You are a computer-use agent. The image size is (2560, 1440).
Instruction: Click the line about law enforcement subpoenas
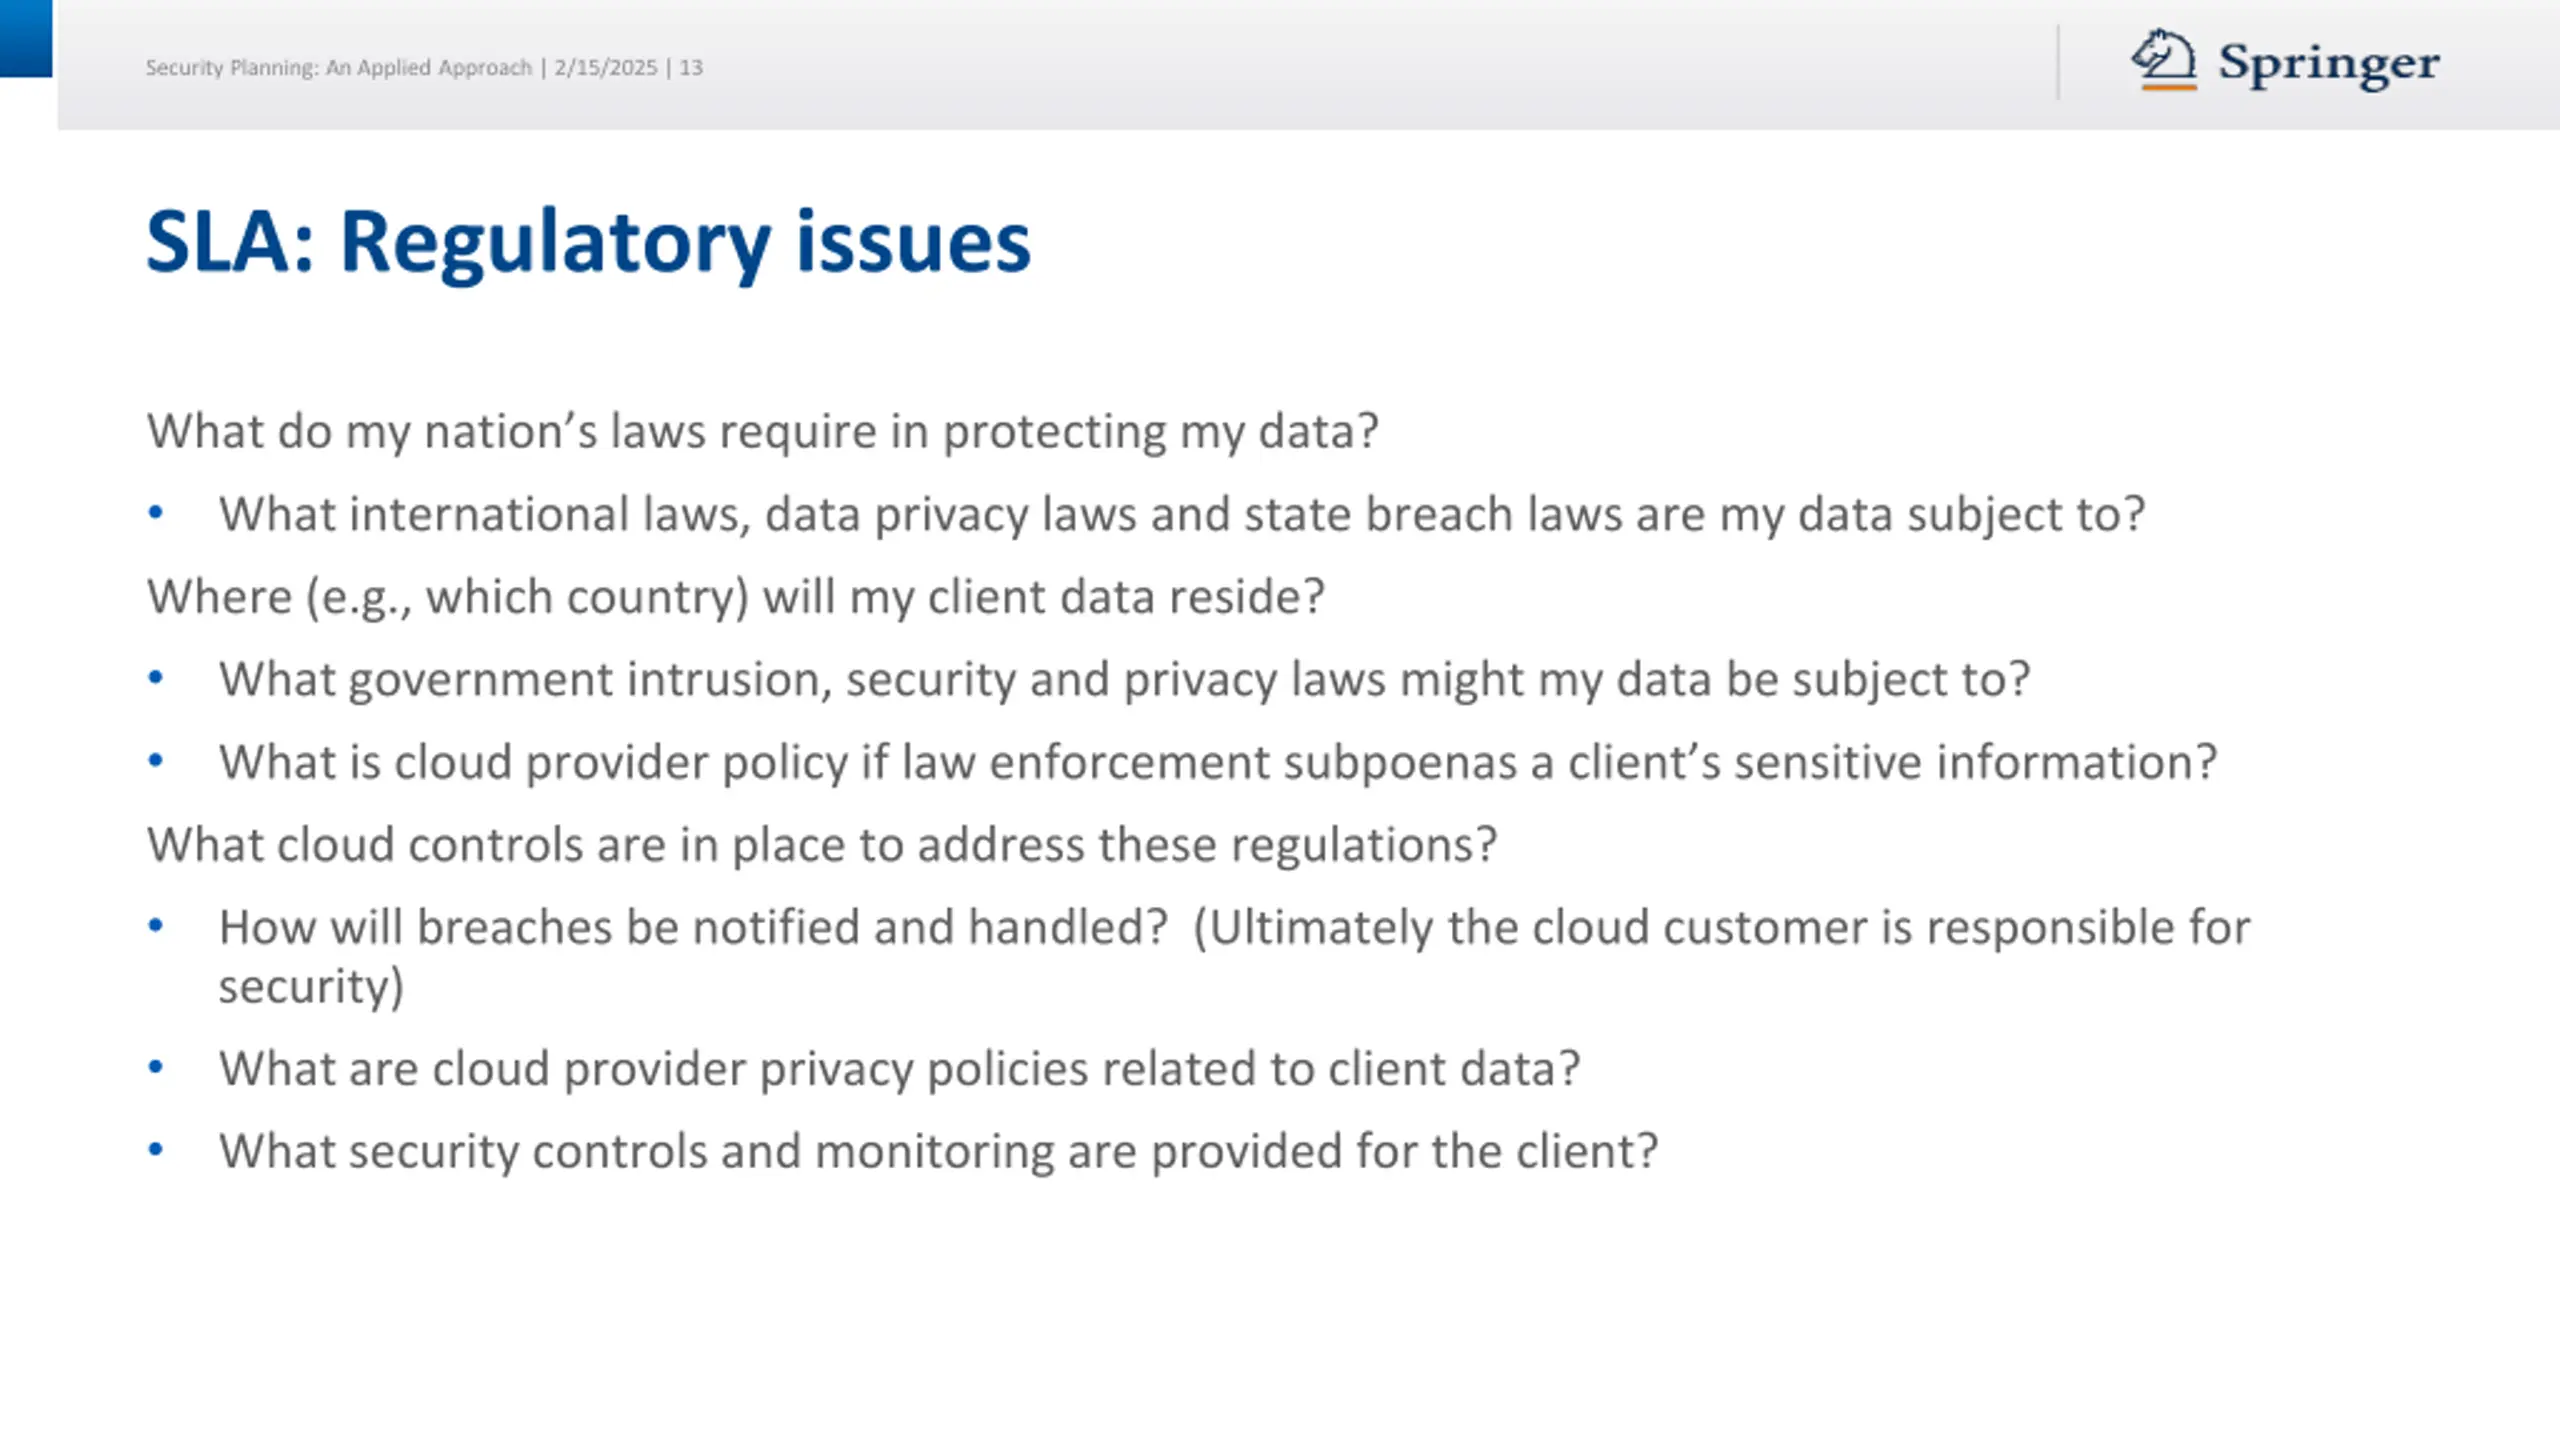coord(1218,762)
